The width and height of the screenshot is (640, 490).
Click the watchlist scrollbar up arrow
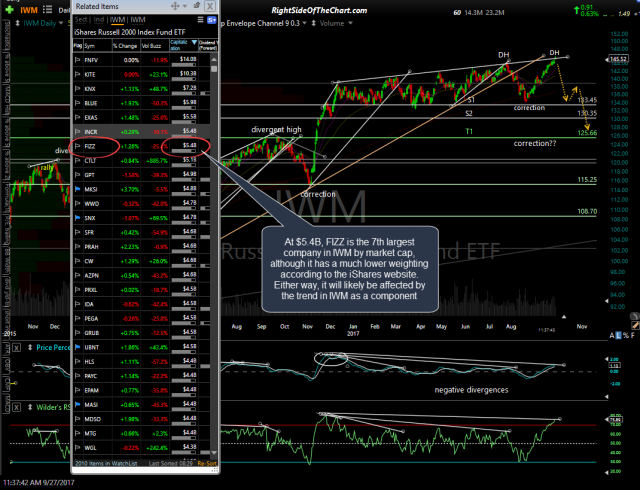pos(214,59)
